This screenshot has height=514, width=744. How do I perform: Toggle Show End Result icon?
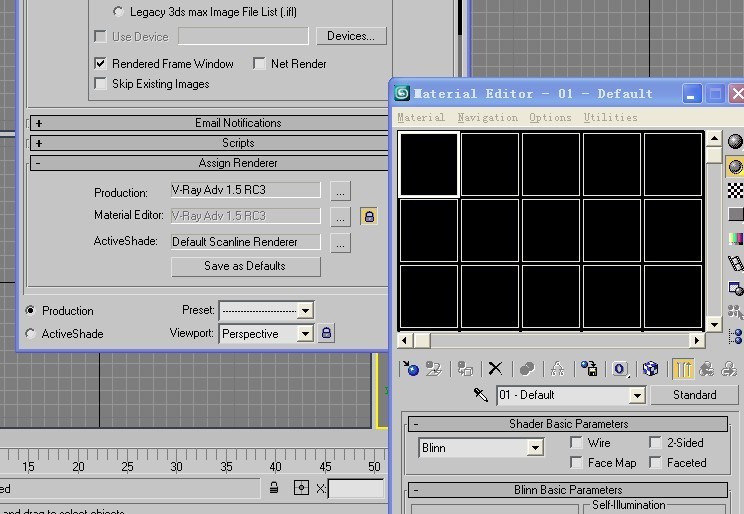[683, 369]
